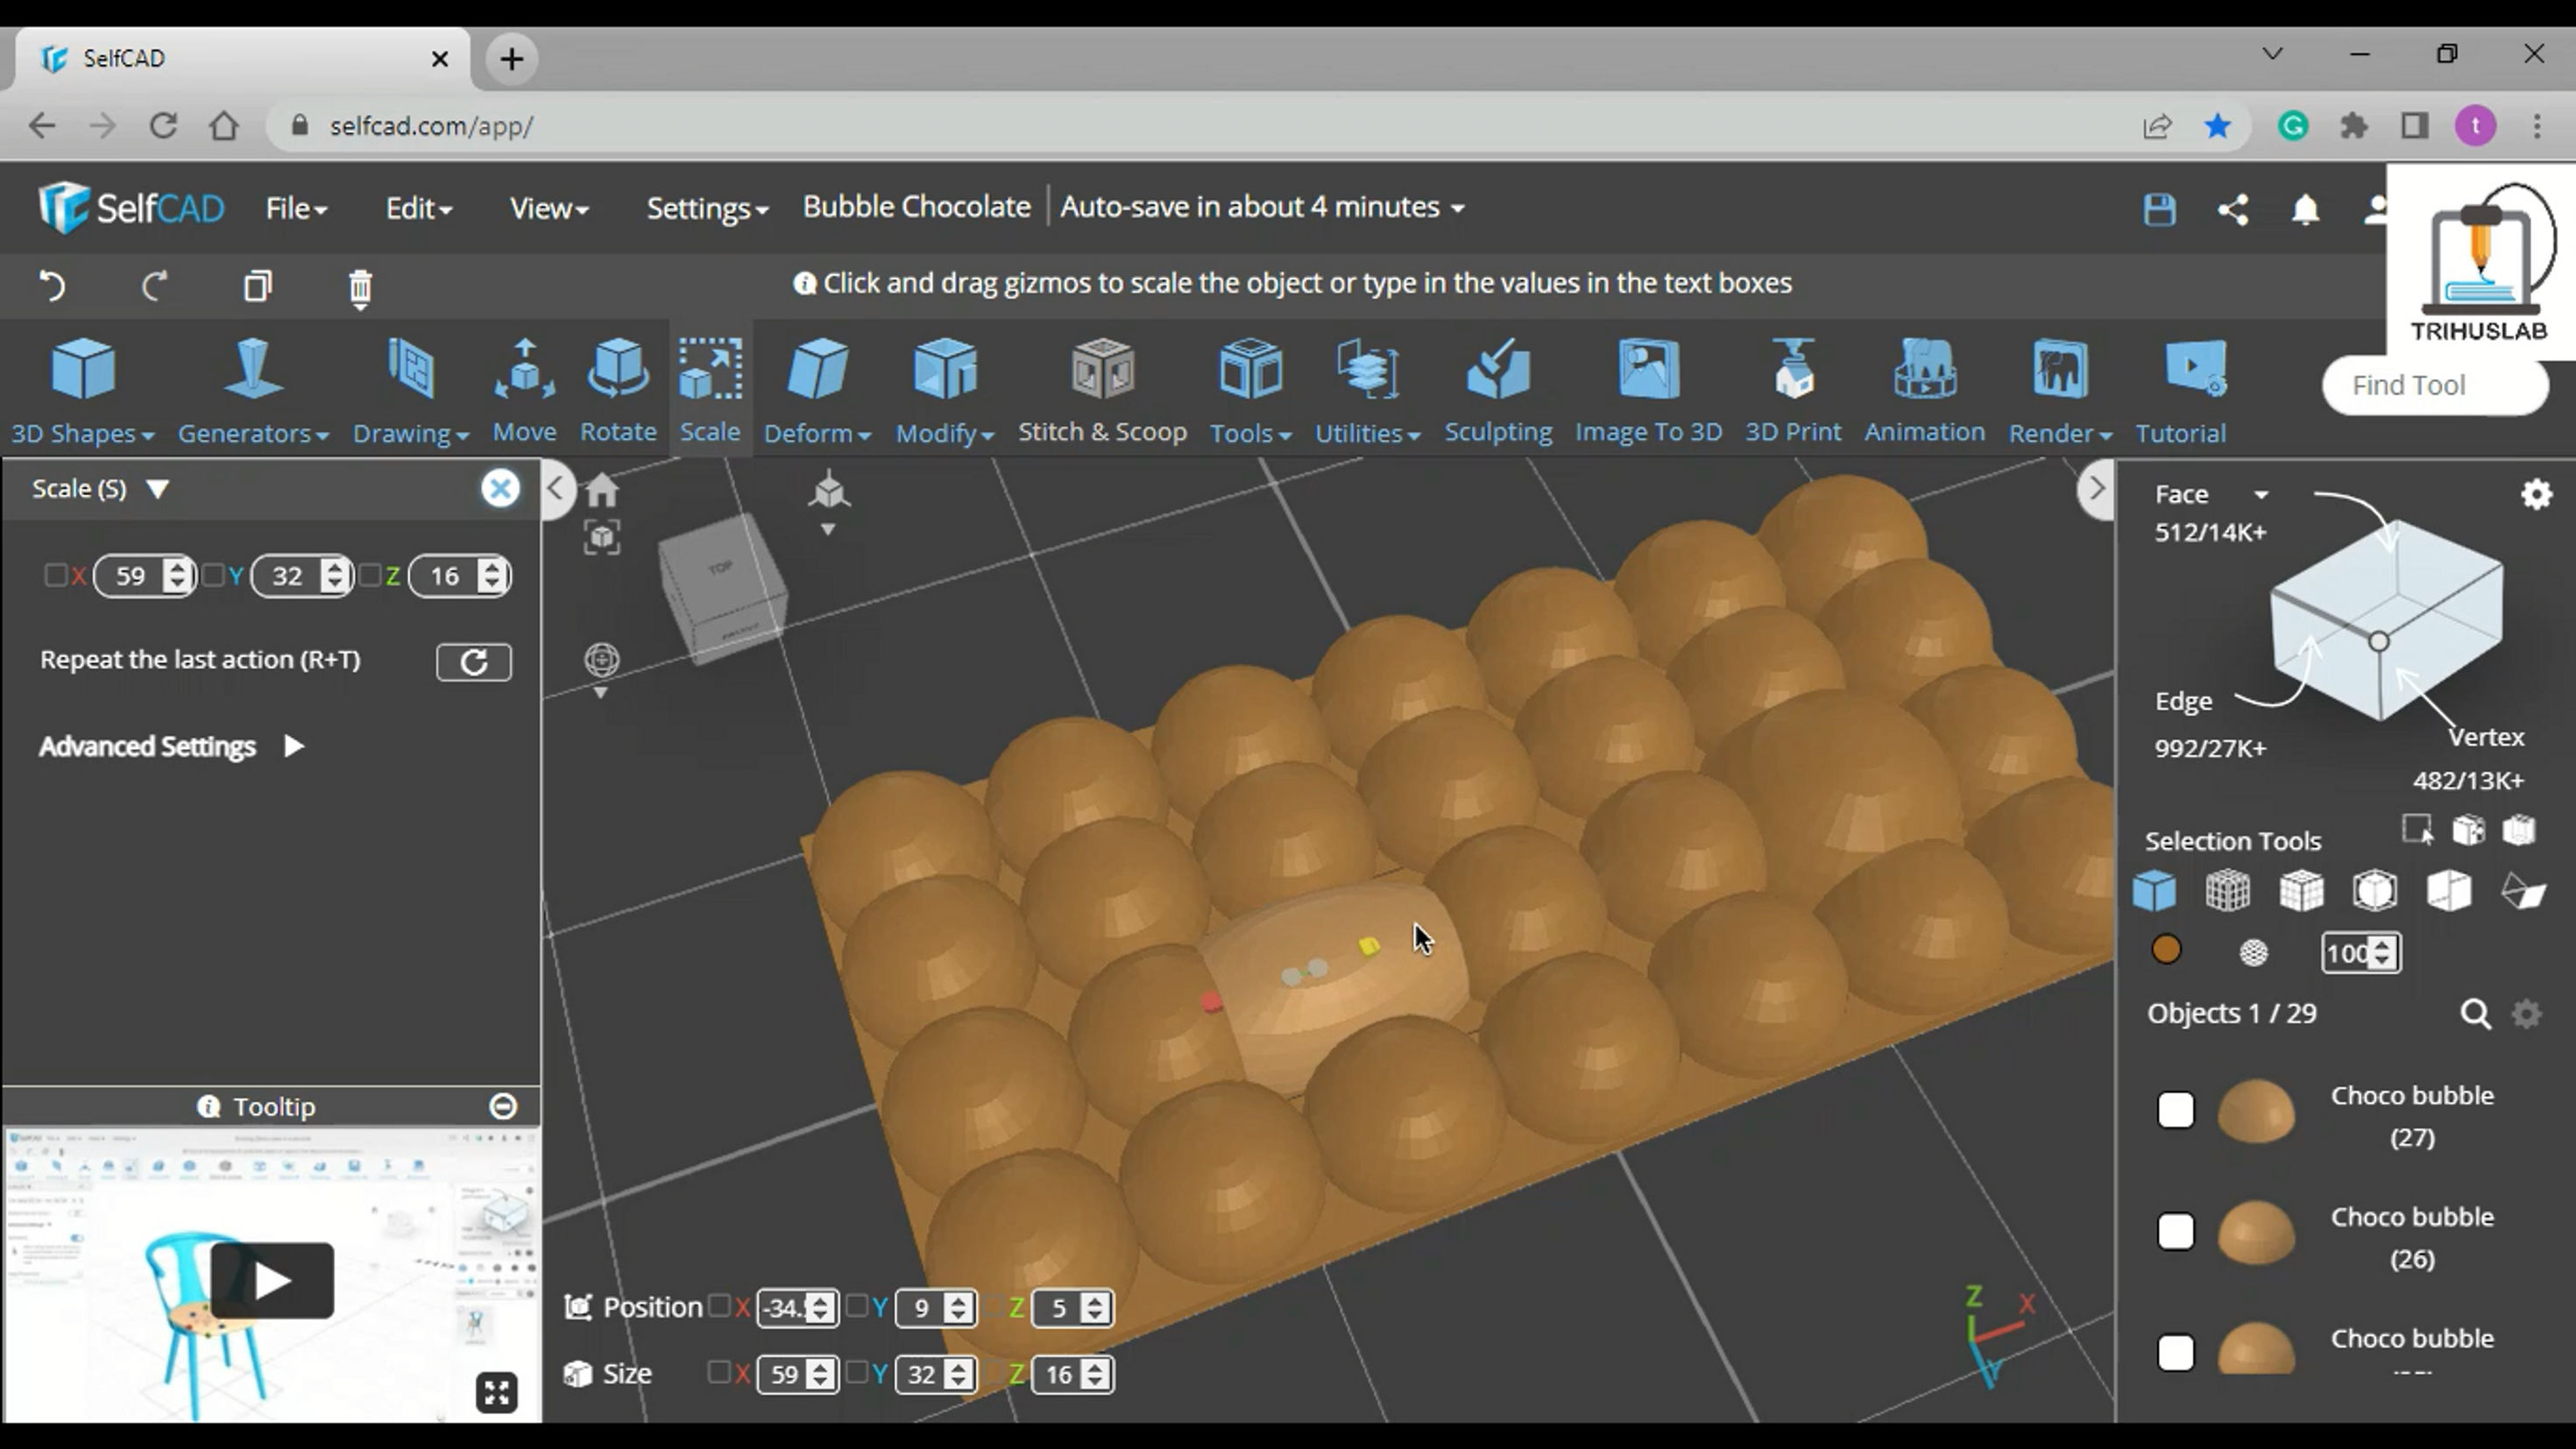This screenshot has width=2576, height=1449.
Task: Open the Chrome tab search dropdown
Action: tap(2272, 54)
